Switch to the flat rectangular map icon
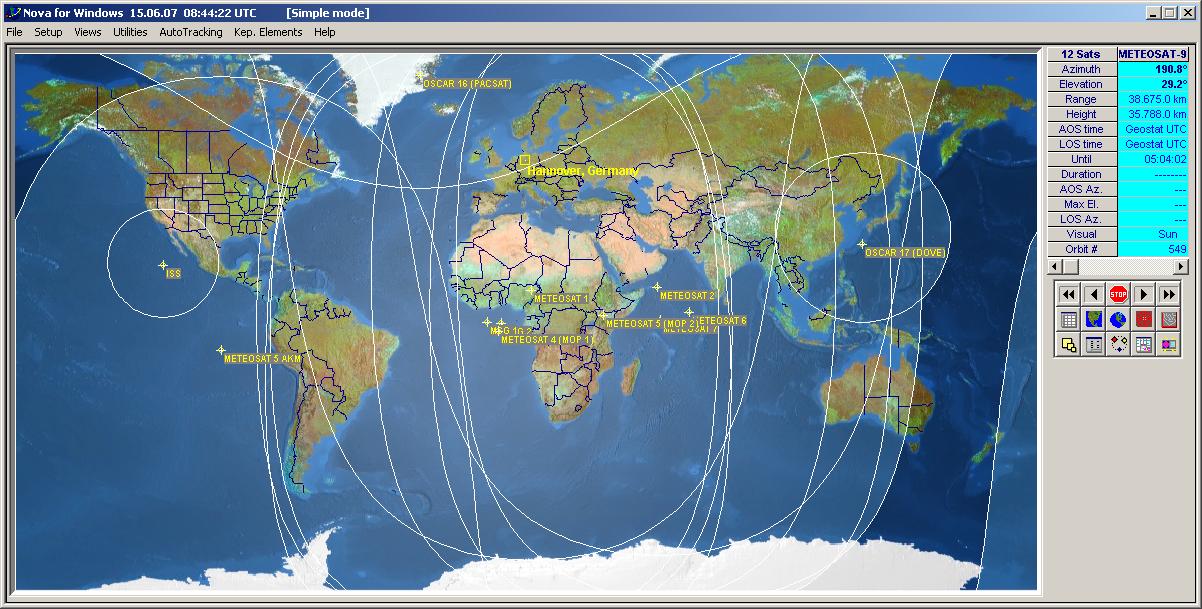 1093,320
